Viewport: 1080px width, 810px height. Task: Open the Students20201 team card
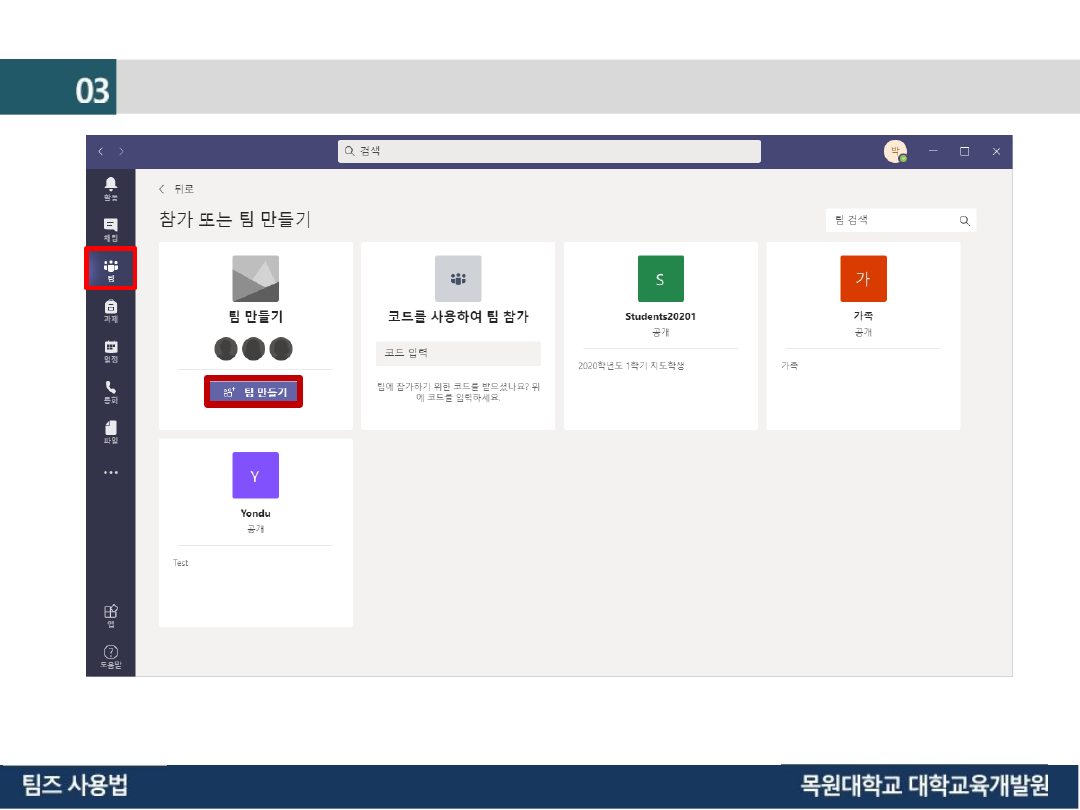[660, 335]
